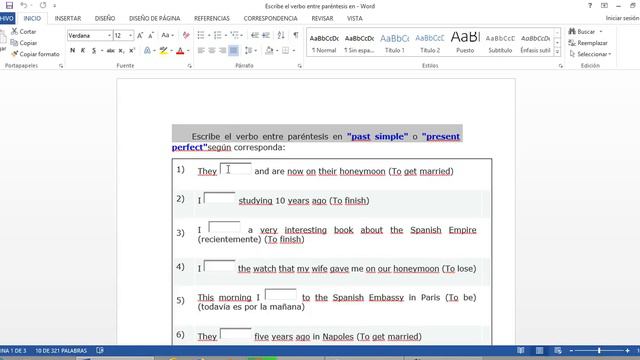
Task: Apply yellow text highlight marker
Action: click(x=164, y=51)
